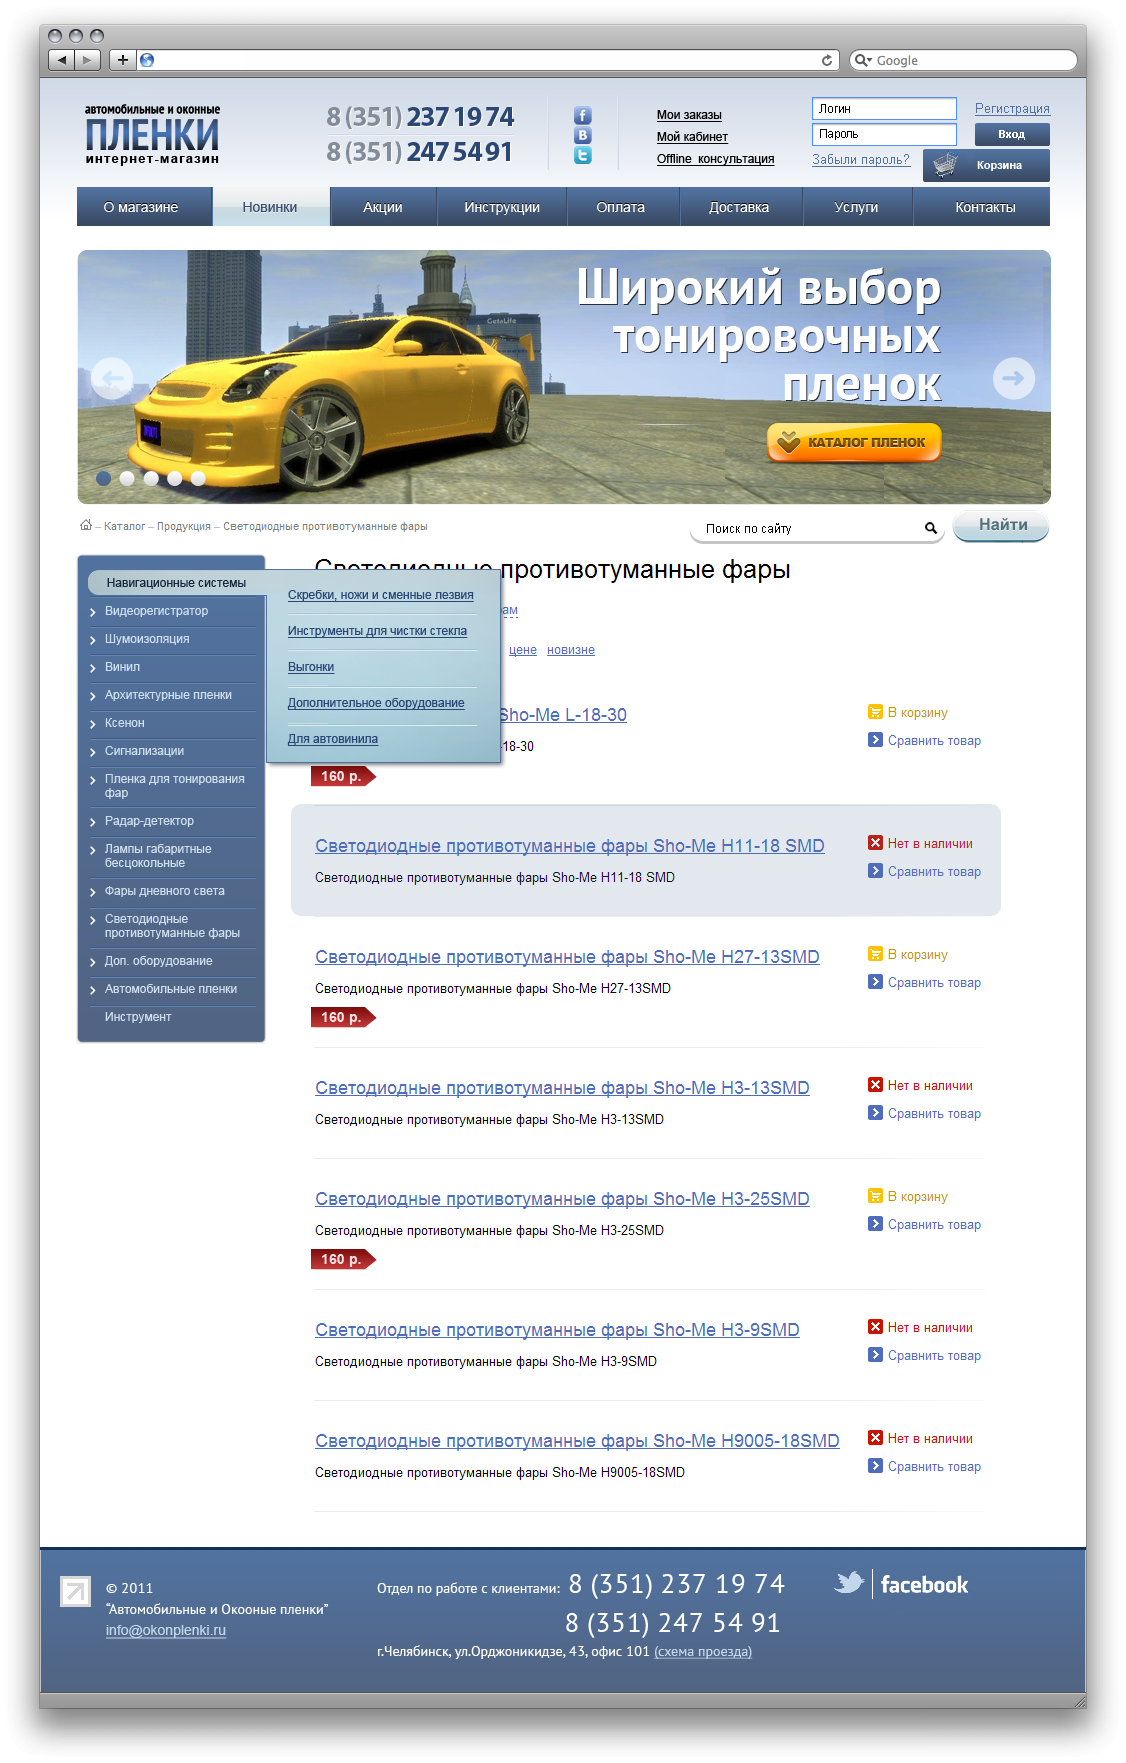Open the Регистрация link
This screenshot has height=1763, width=1126.
pyautogui.click(x=1012, y=109)
